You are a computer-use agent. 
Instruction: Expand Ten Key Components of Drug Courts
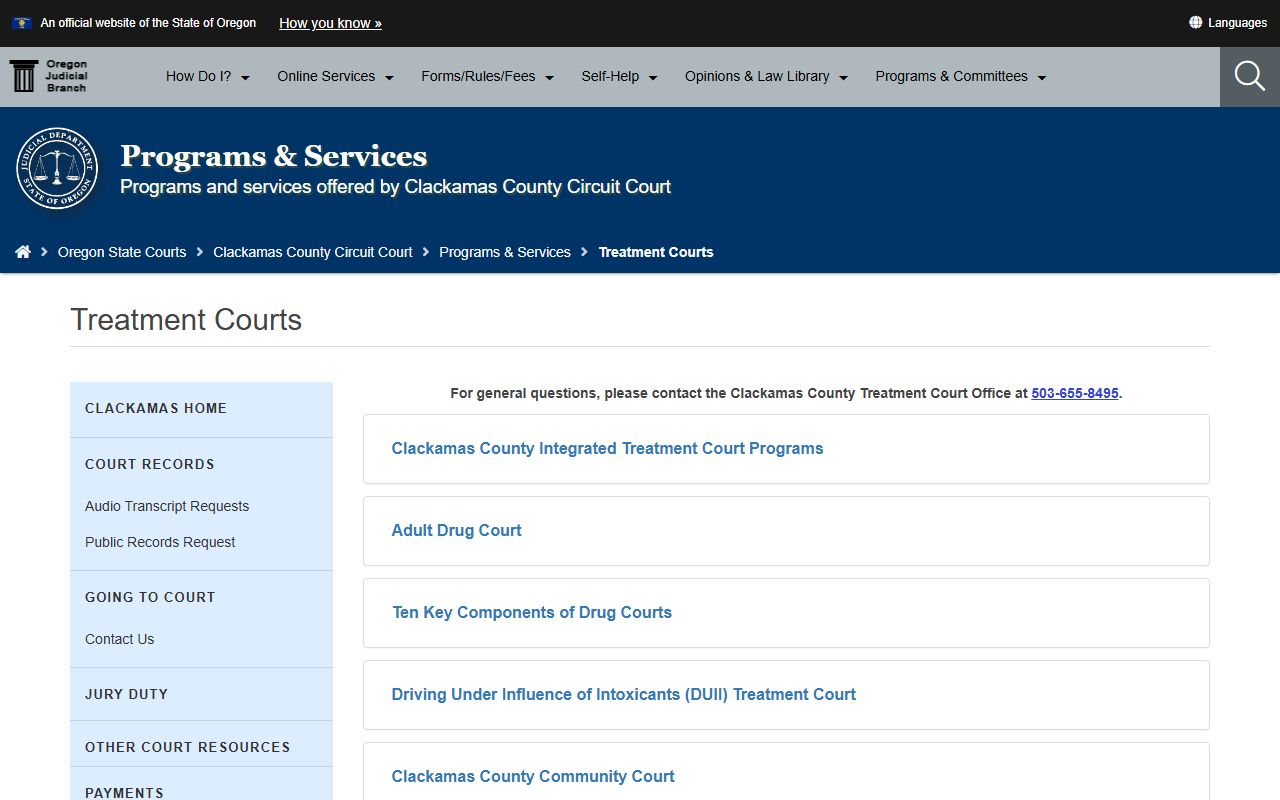[x=786, y=613]
